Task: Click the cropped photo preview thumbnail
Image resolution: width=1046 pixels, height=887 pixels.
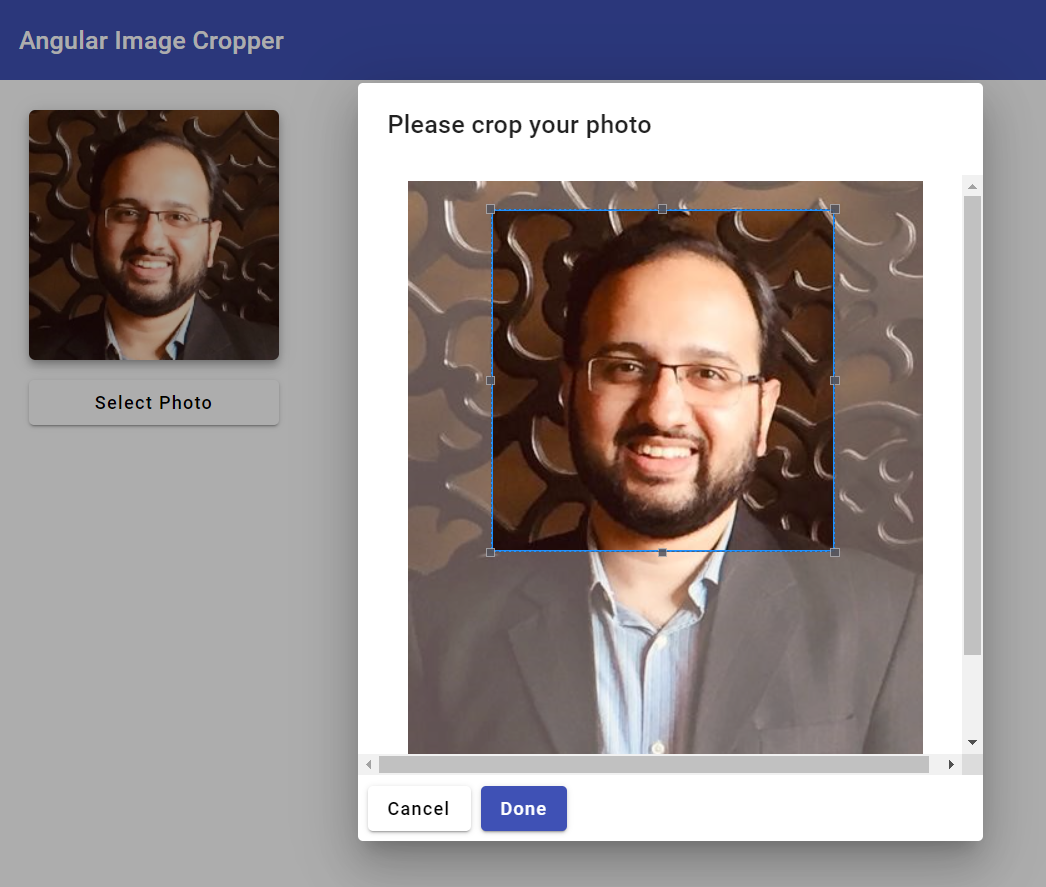Action: 154,235
